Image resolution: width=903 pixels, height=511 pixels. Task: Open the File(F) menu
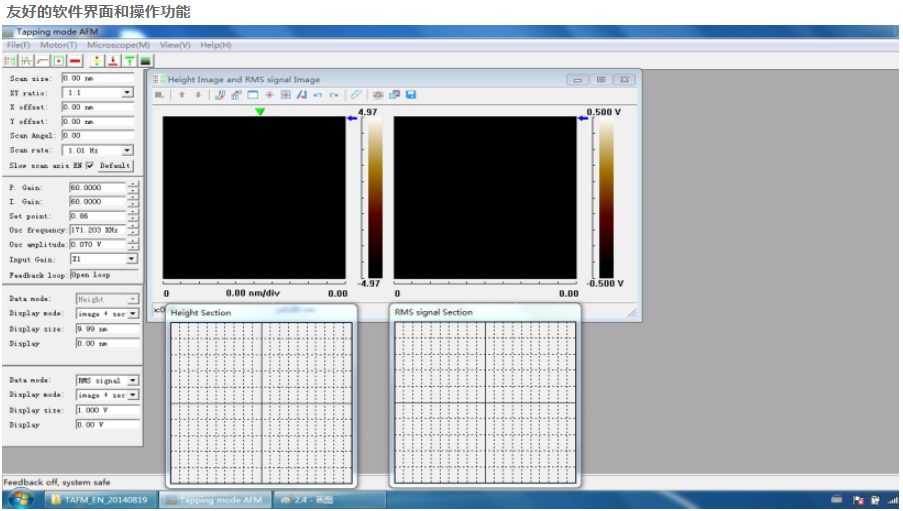coord(18,45)
